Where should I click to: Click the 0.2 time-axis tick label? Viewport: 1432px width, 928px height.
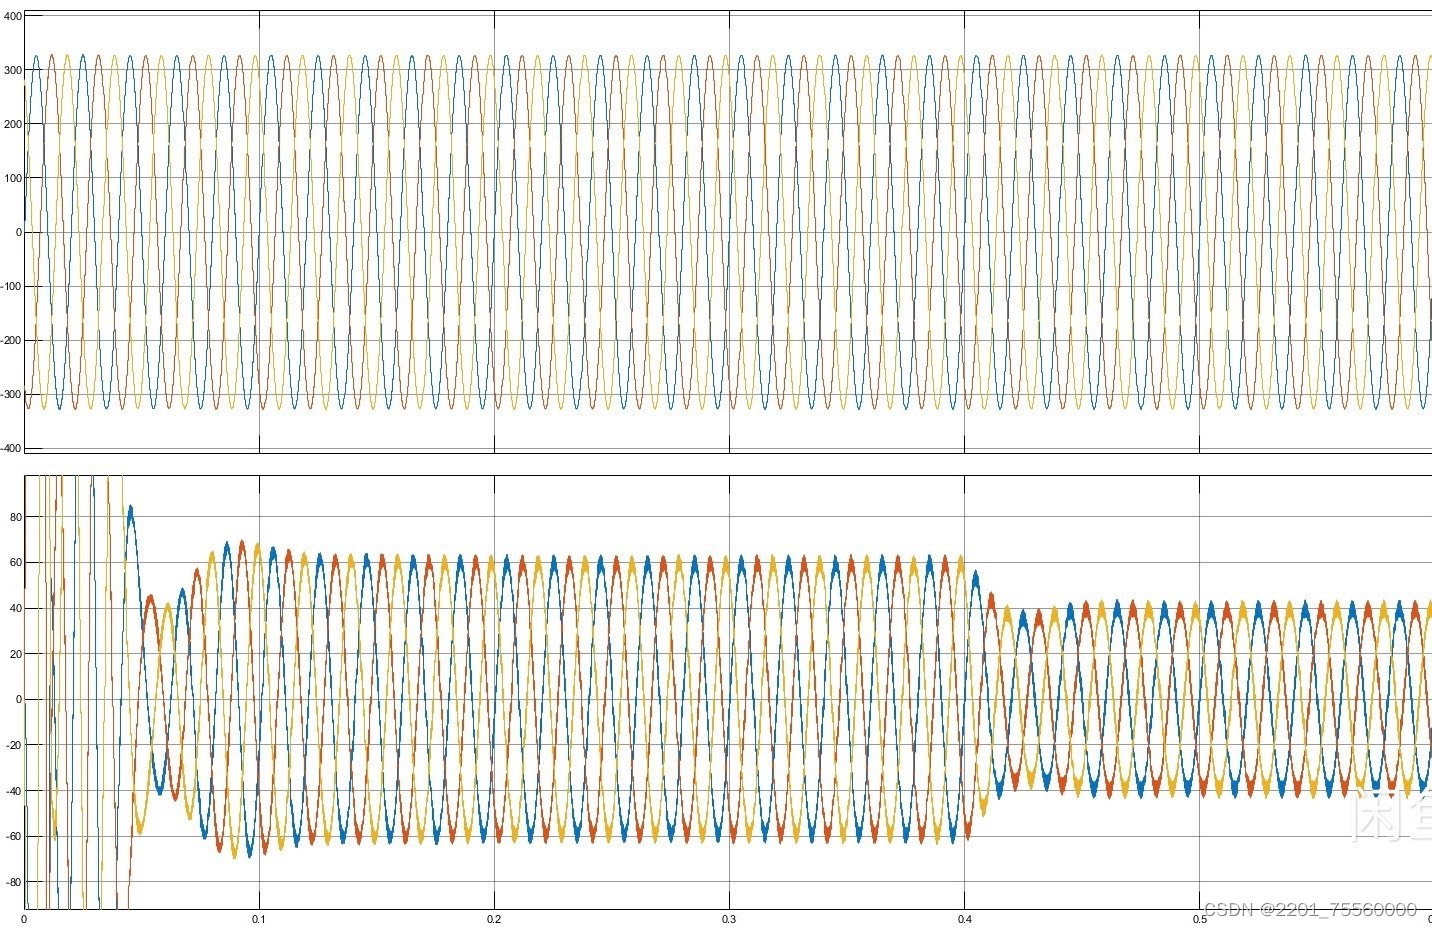[x=494, y=919]
